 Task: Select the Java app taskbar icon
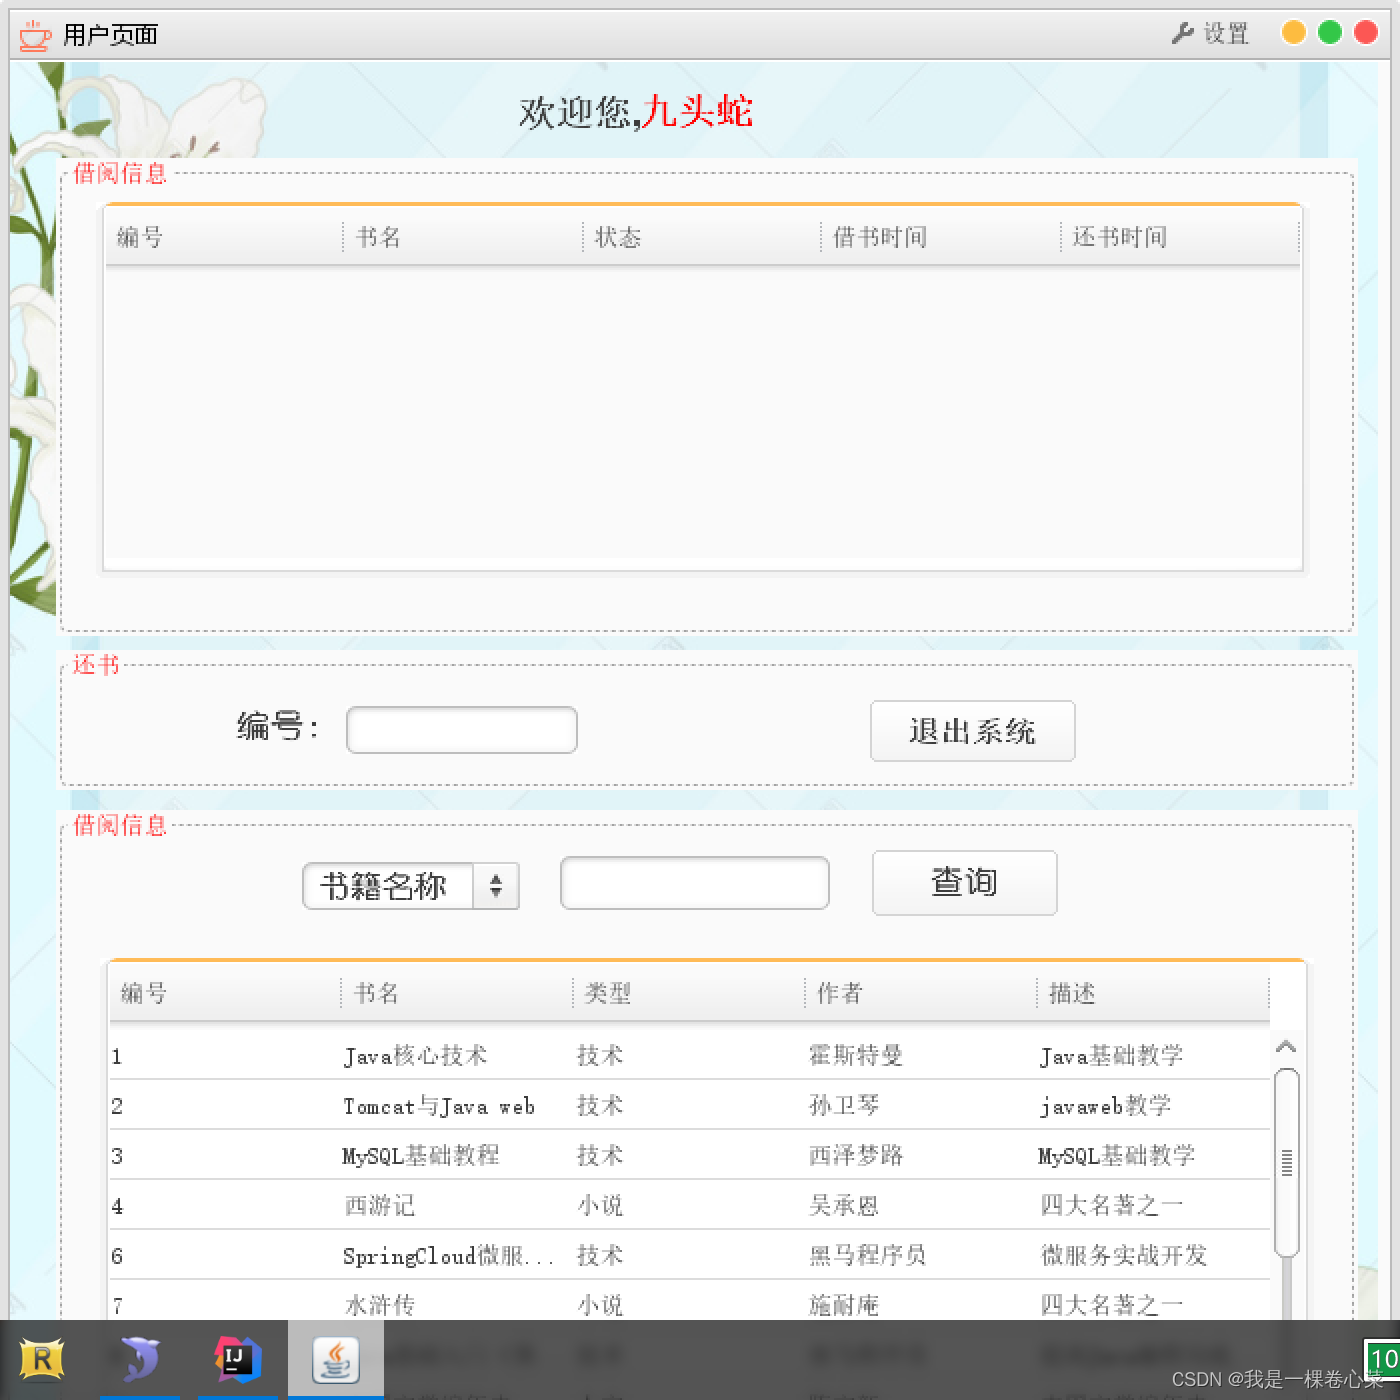pyautogui.click(x=335, y=1359)
